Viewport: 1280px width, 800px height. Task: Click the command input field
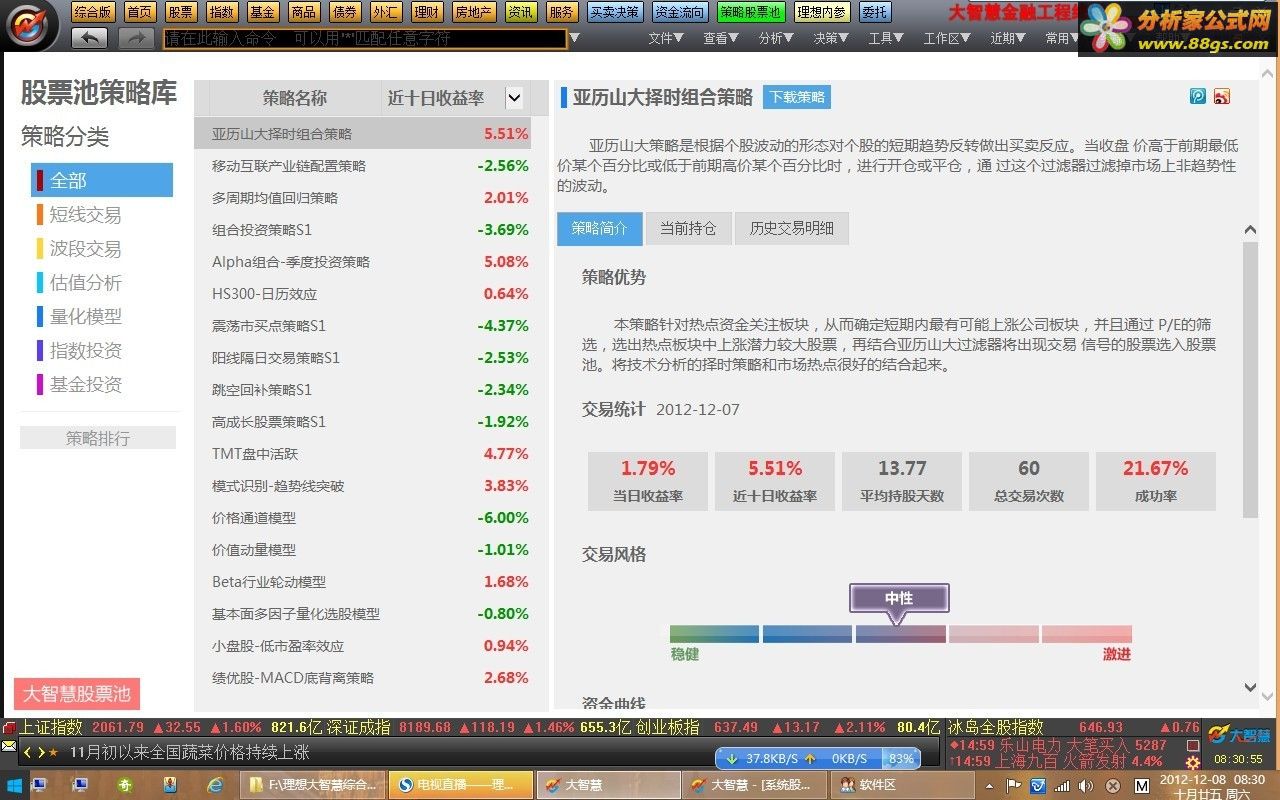(365, 38)
